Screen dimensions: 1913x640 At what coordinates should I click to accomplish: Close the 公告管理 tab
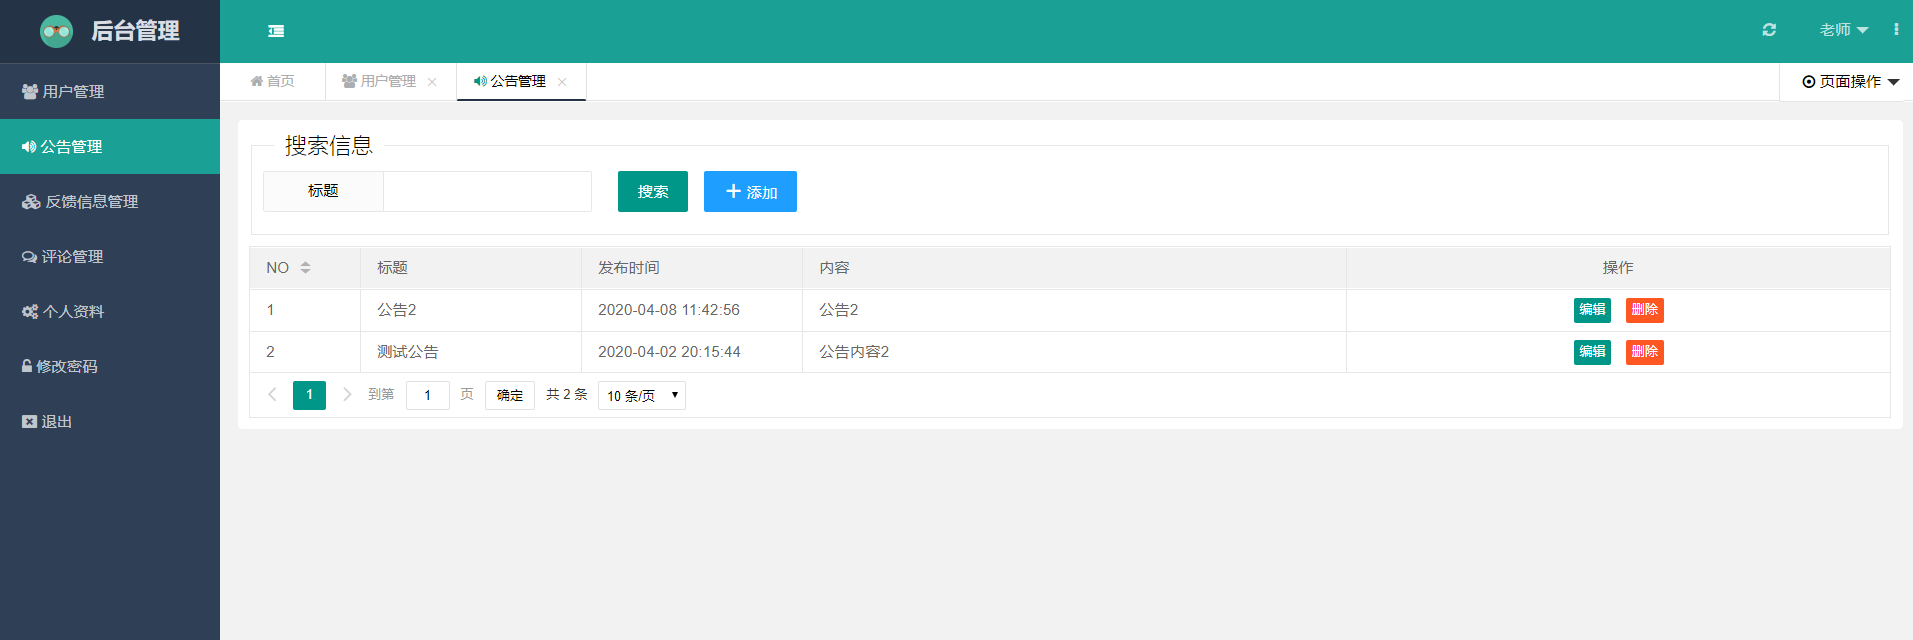pyautogui.click(x=562, y=82)
